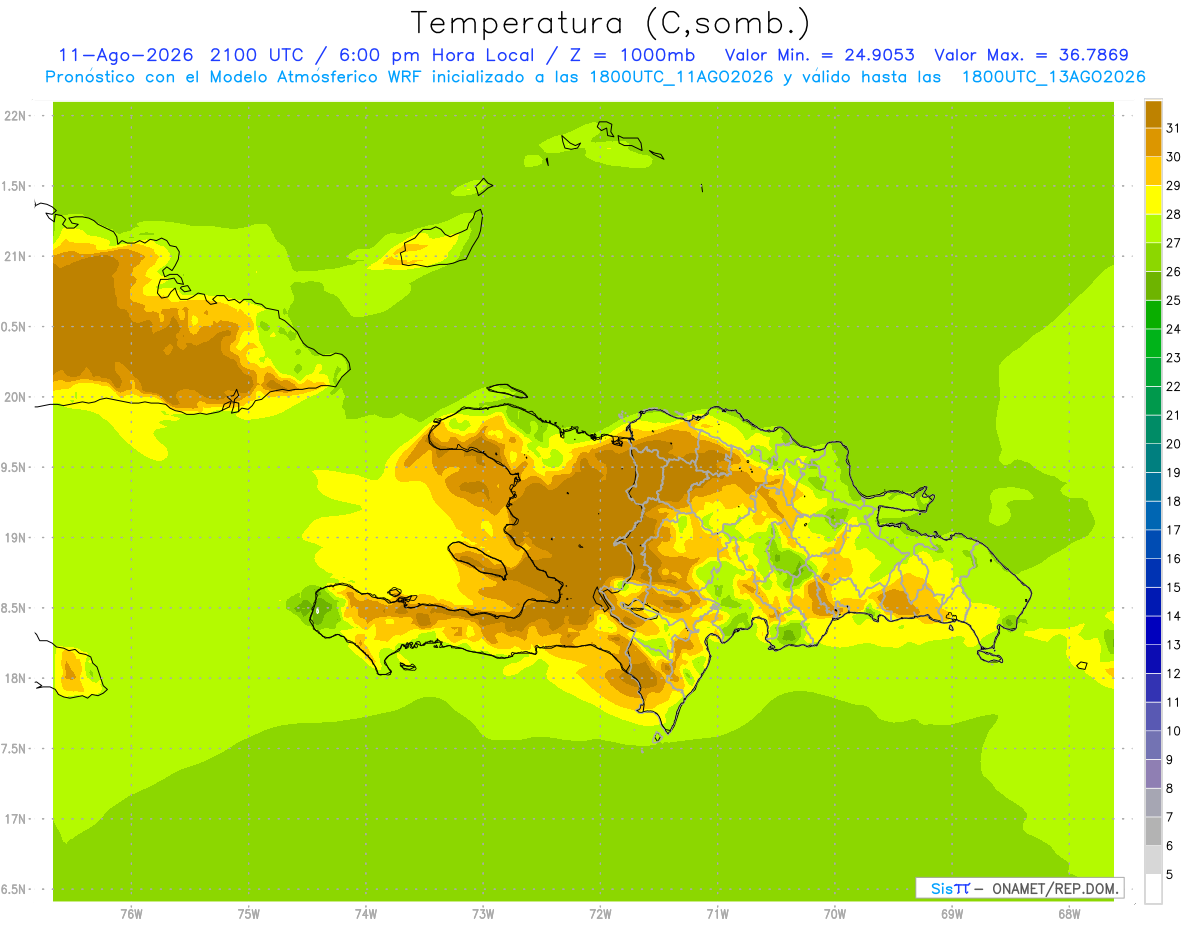Click the '2100 UTC' time text
Viewport: 1200px width, 927px height.
pyautogui.click(x=259, y=55)
